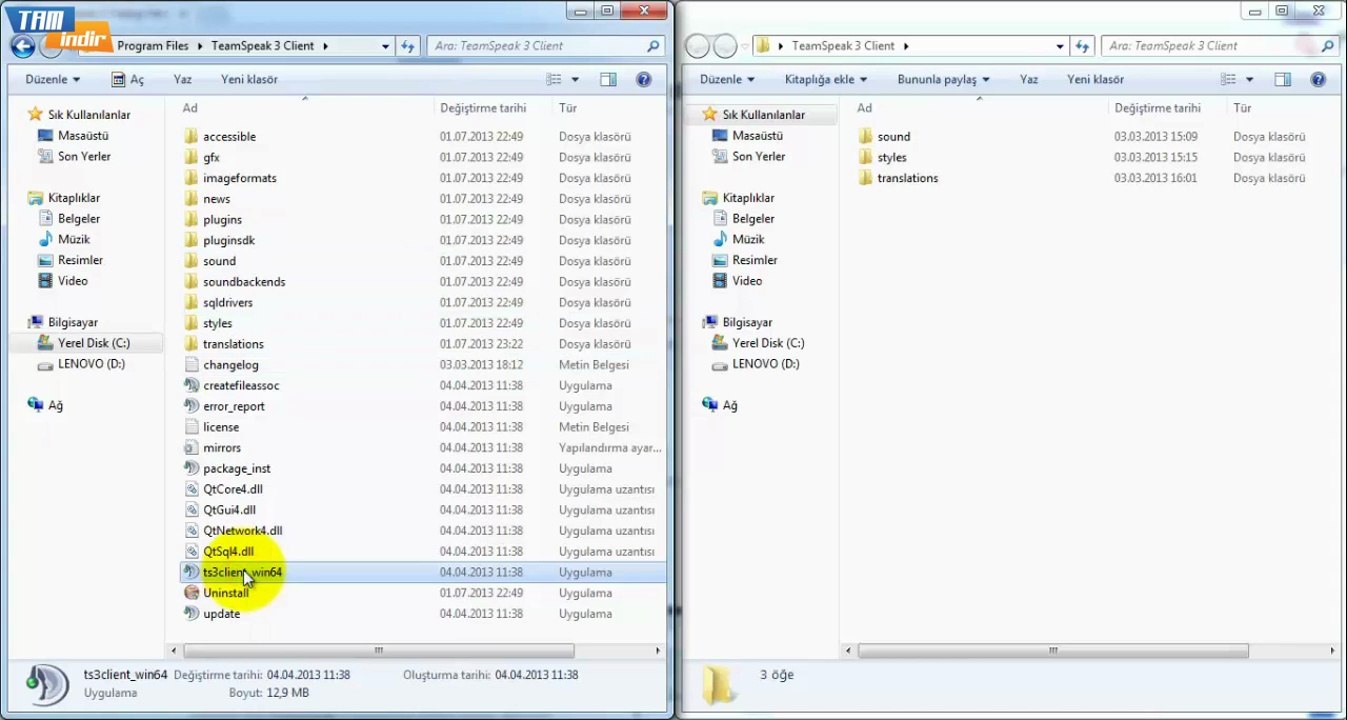Expand the TeamSpeak 3 Client breadcrumb arrow in left window
The image size is (1347, 720).
click(326, 46)
